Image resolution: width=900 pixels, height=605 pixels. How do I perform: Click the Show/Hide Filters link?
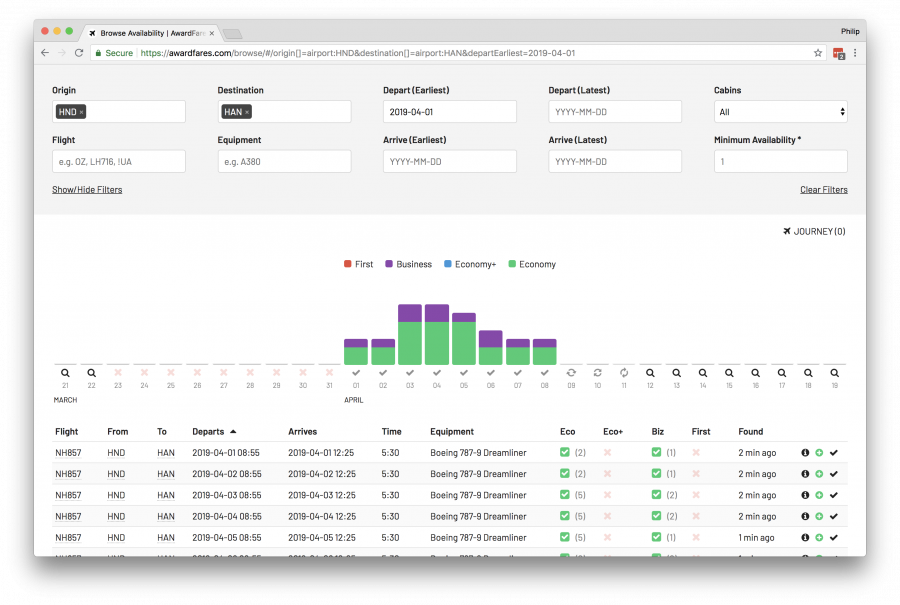point(87,190)
